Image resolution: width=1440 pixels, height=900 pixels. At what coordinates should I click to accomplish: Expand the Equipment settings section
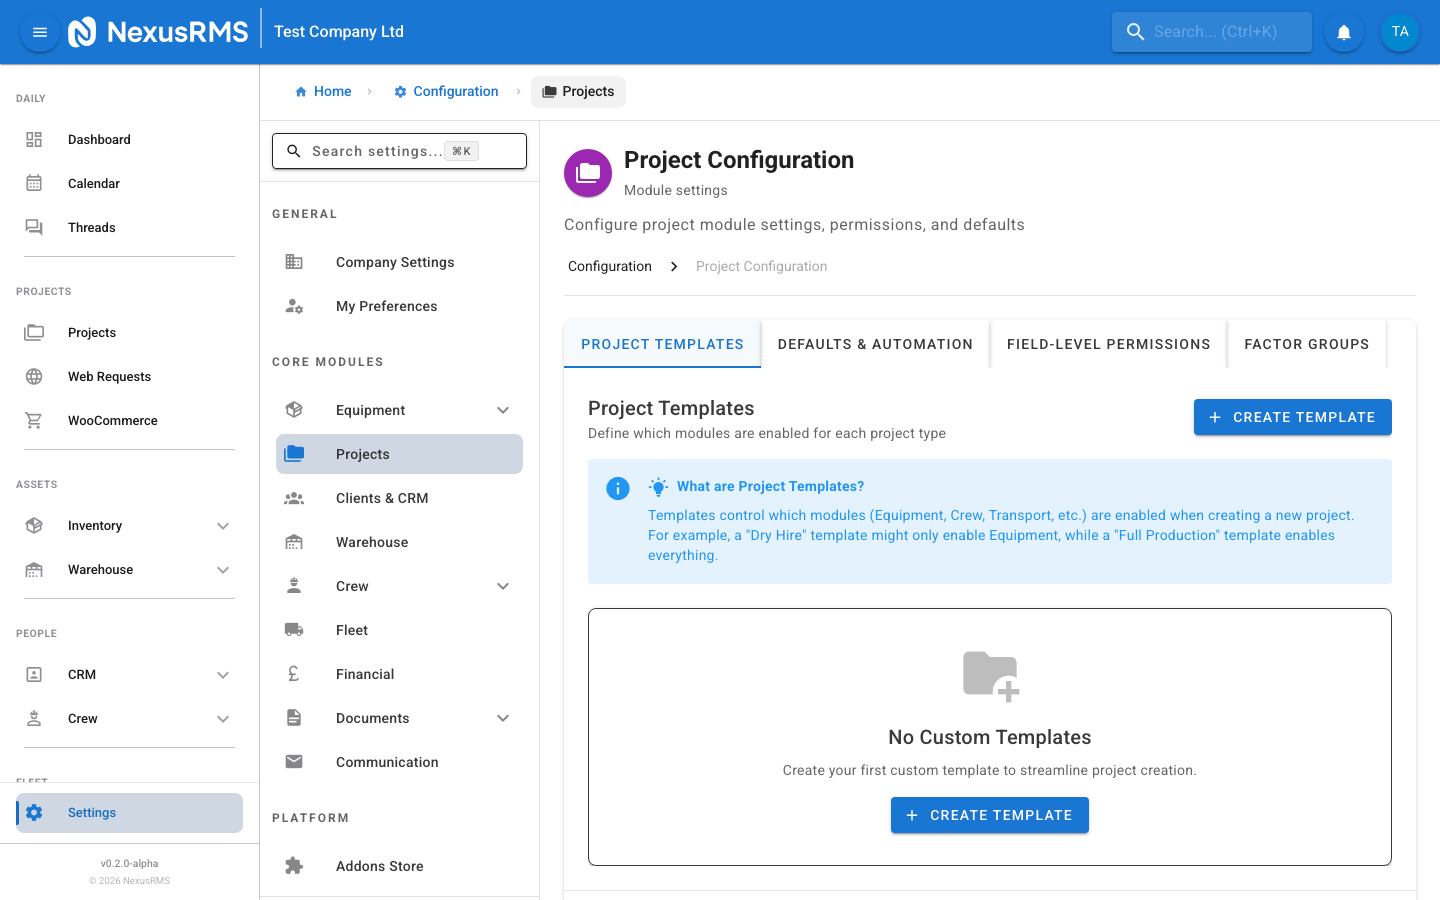pyautogui.click(x=503, y=410)
